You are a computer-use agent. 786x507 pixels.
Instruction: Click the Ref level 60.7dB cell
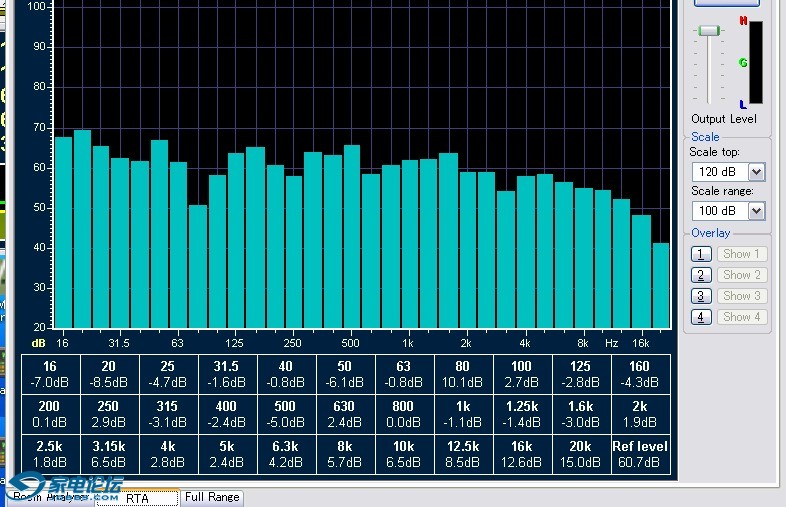tap(639, 454)
